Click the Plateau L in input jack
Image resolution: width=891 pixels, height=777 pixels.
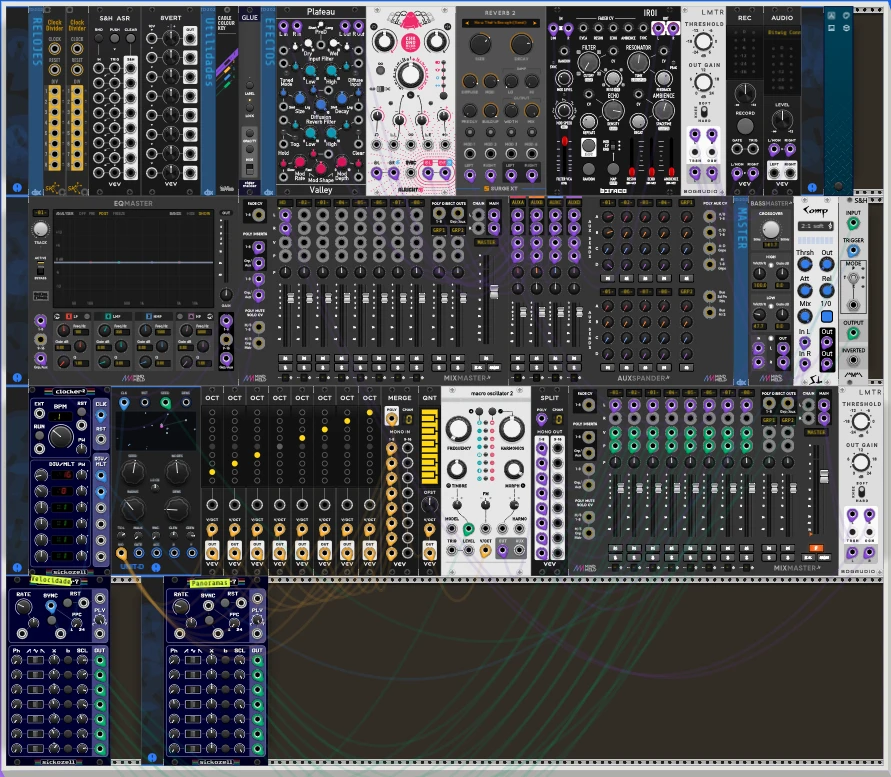click(282, 26)
